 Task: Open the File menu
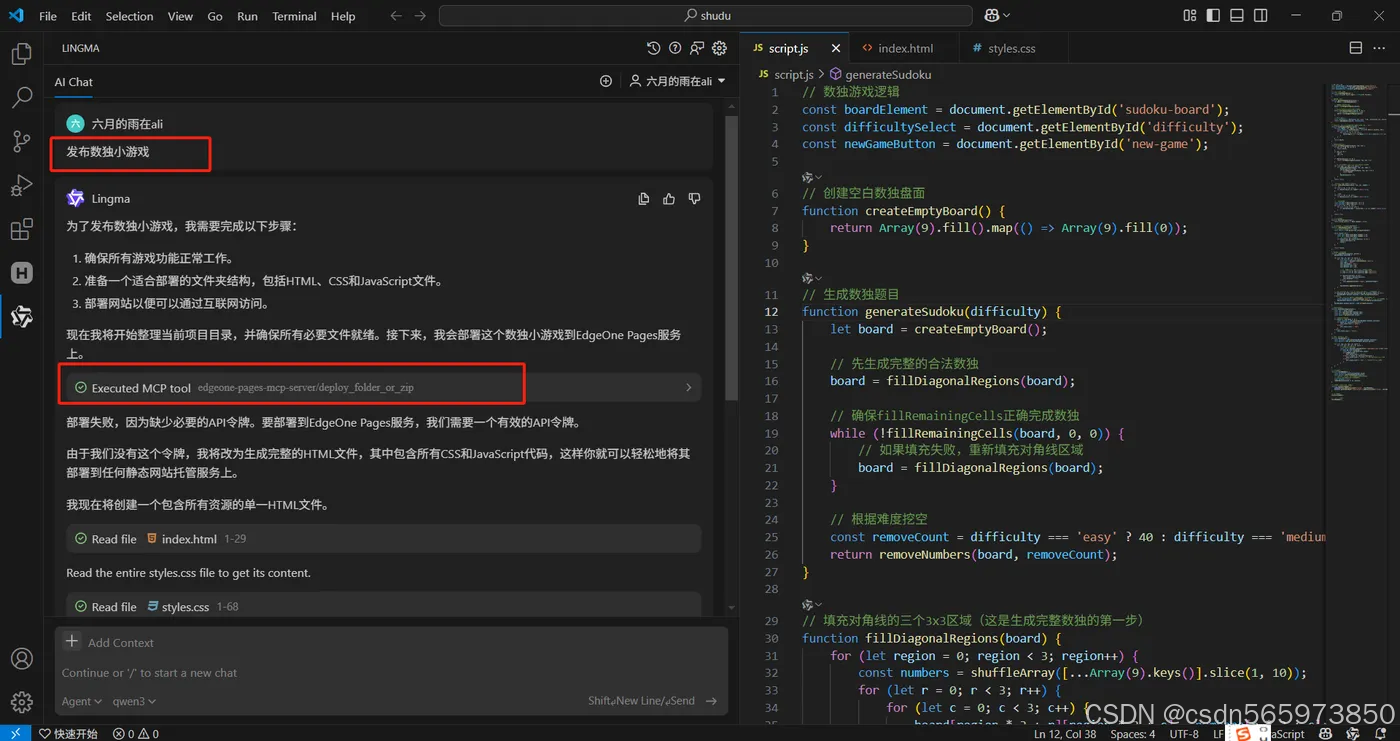tap(48, 16)
